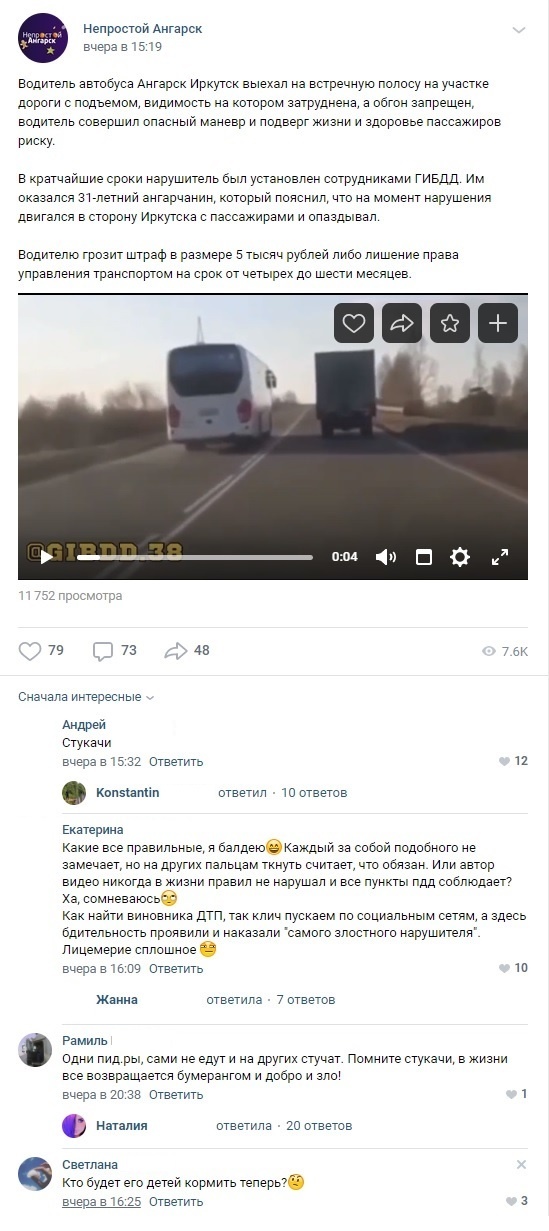Bookmark the video with the star icon
This screenshot has width=549, height=1231.
pyautogui.click(x=450, y=323)
